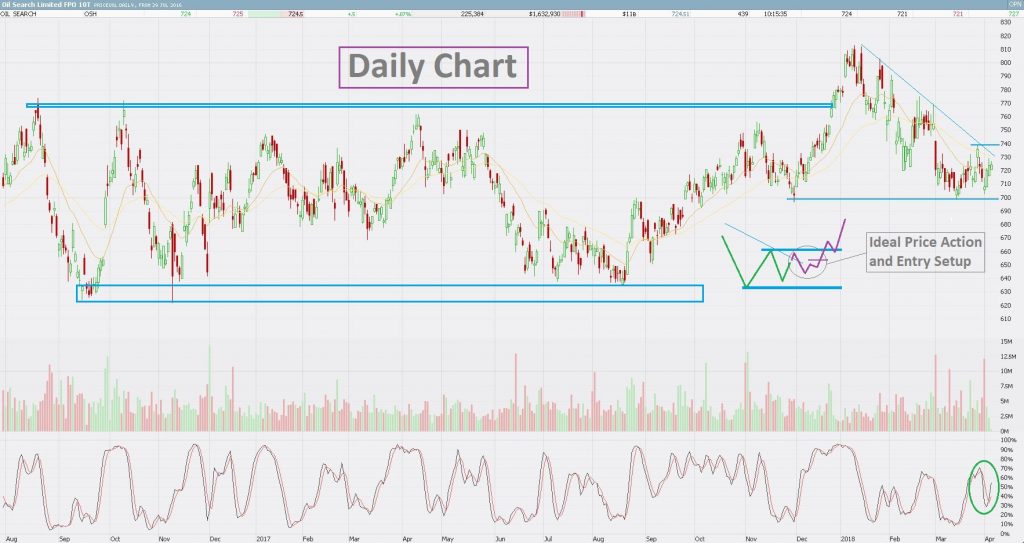1024x543 pixels.
Task: Click the '724.51' VWAP cell
Action: pos(680,14)
